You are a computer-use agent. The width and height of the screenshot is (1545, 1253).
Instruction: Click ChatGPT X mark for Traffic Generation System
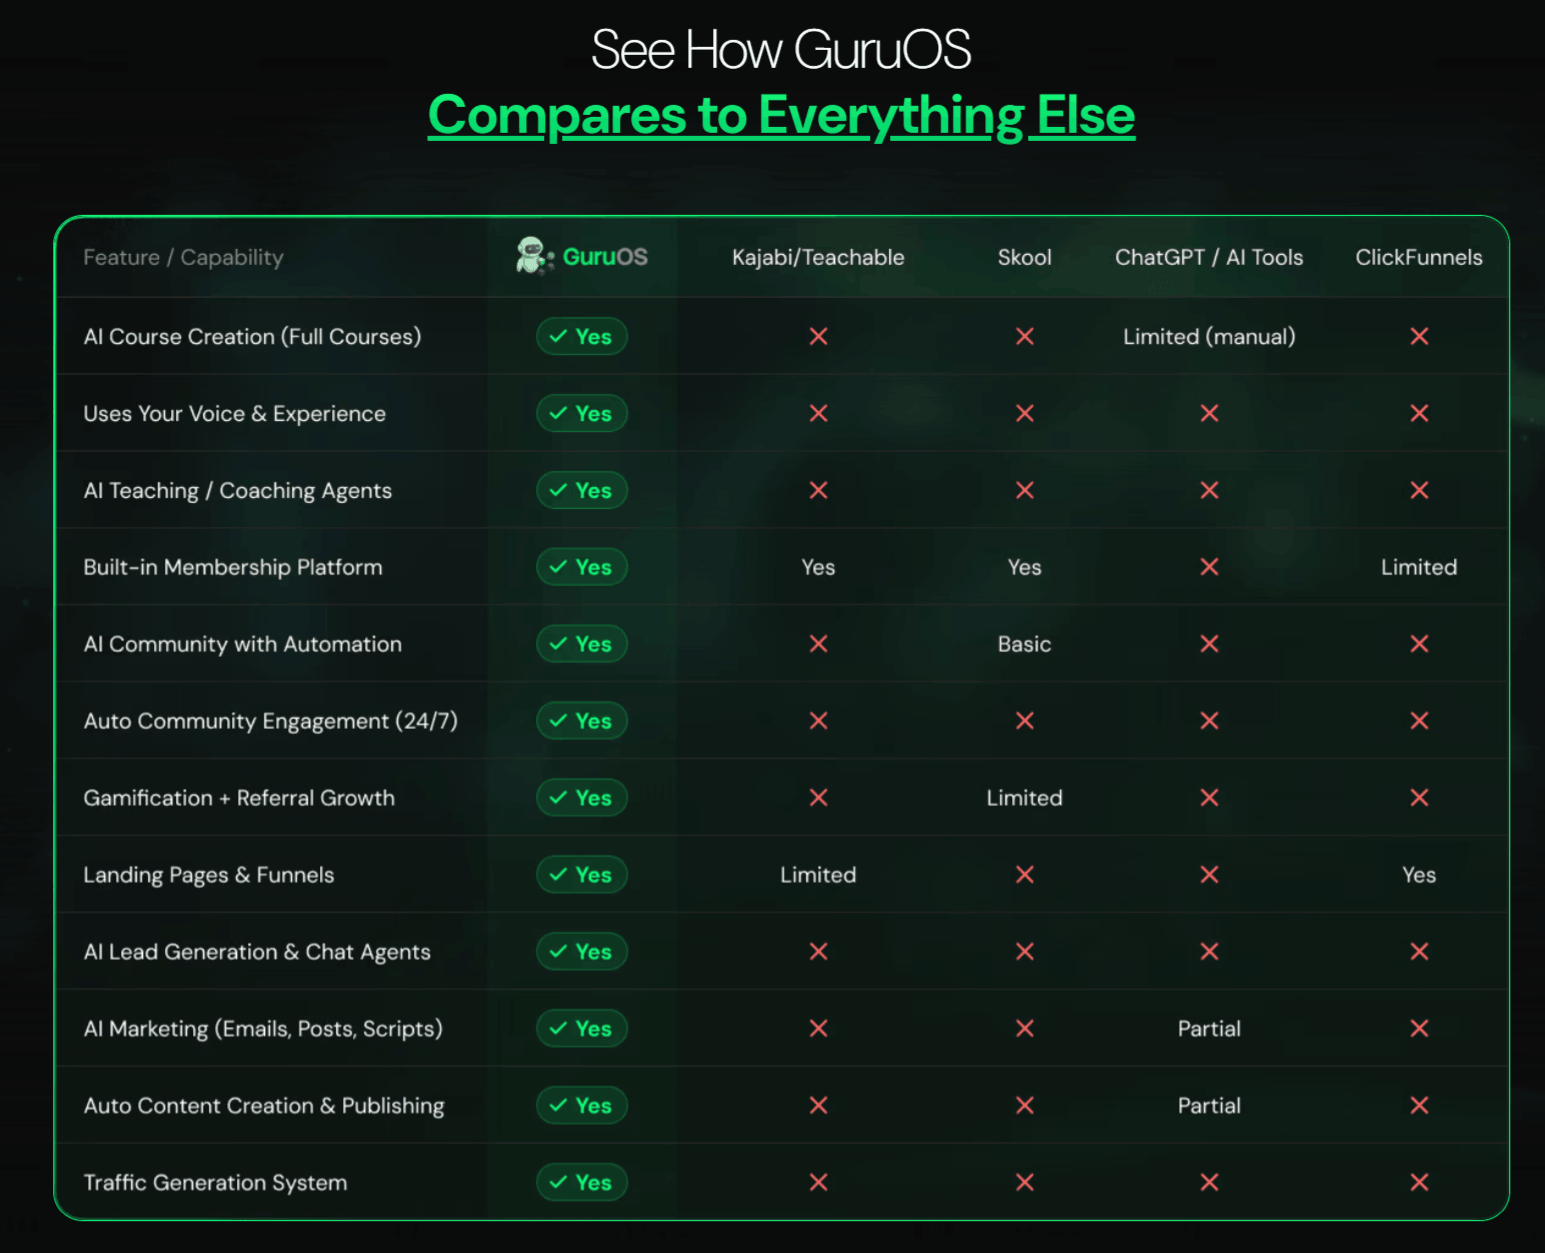coord(1209,1182)
